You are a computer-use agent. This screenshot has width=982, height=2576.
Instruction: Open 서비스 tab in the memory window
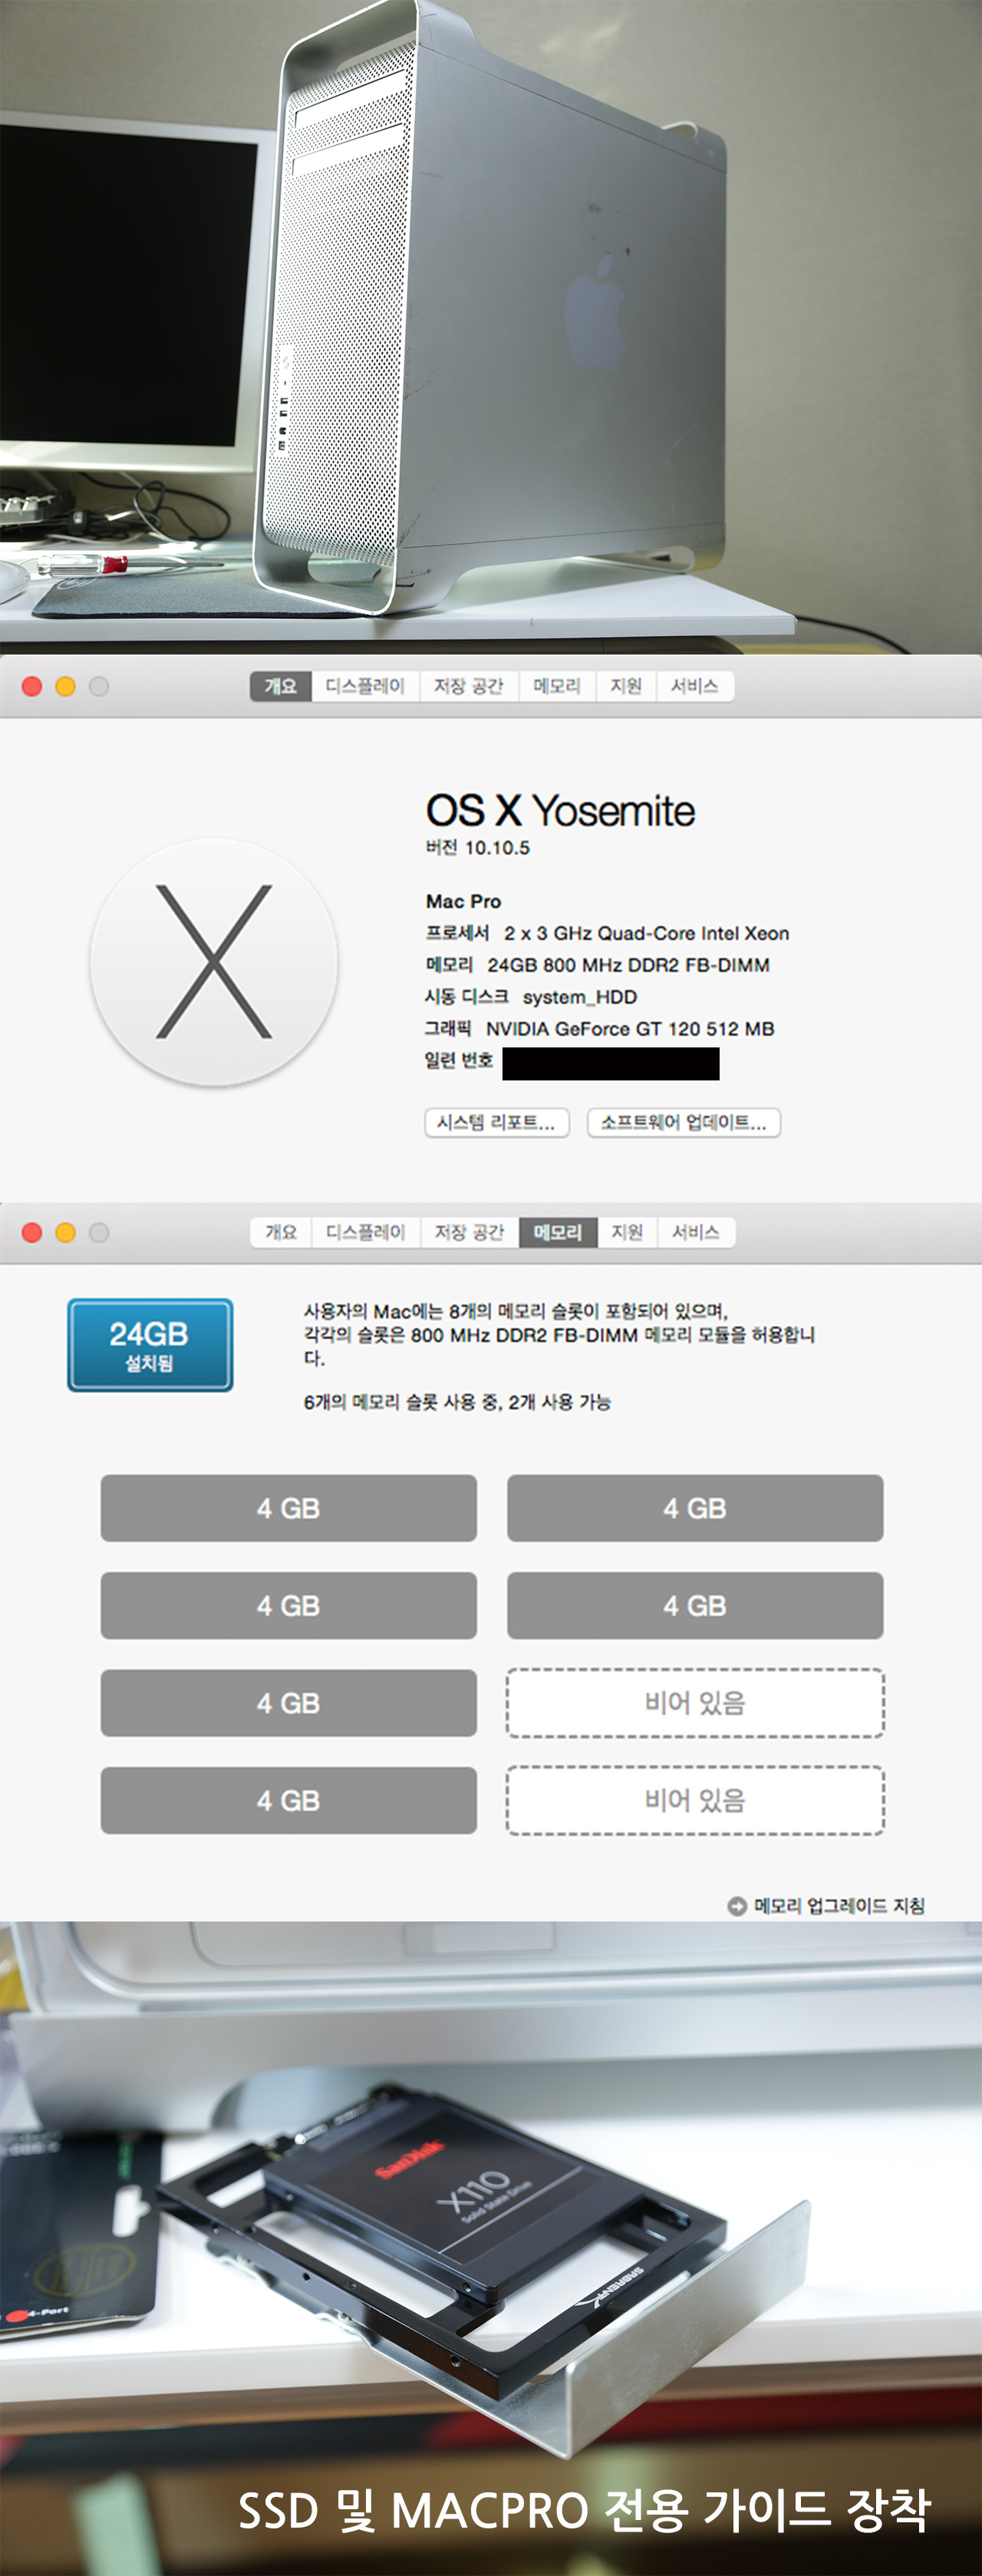click(696, 1232)
